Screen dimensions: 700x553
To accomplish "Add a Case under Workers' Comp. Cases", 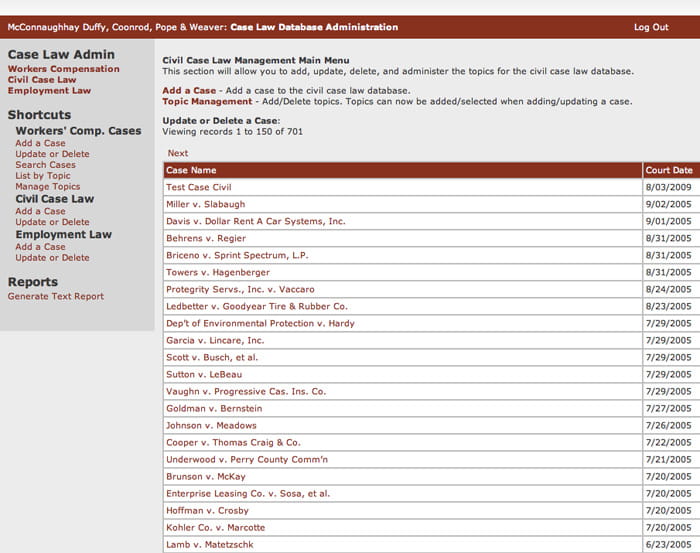I will [40, 143].
